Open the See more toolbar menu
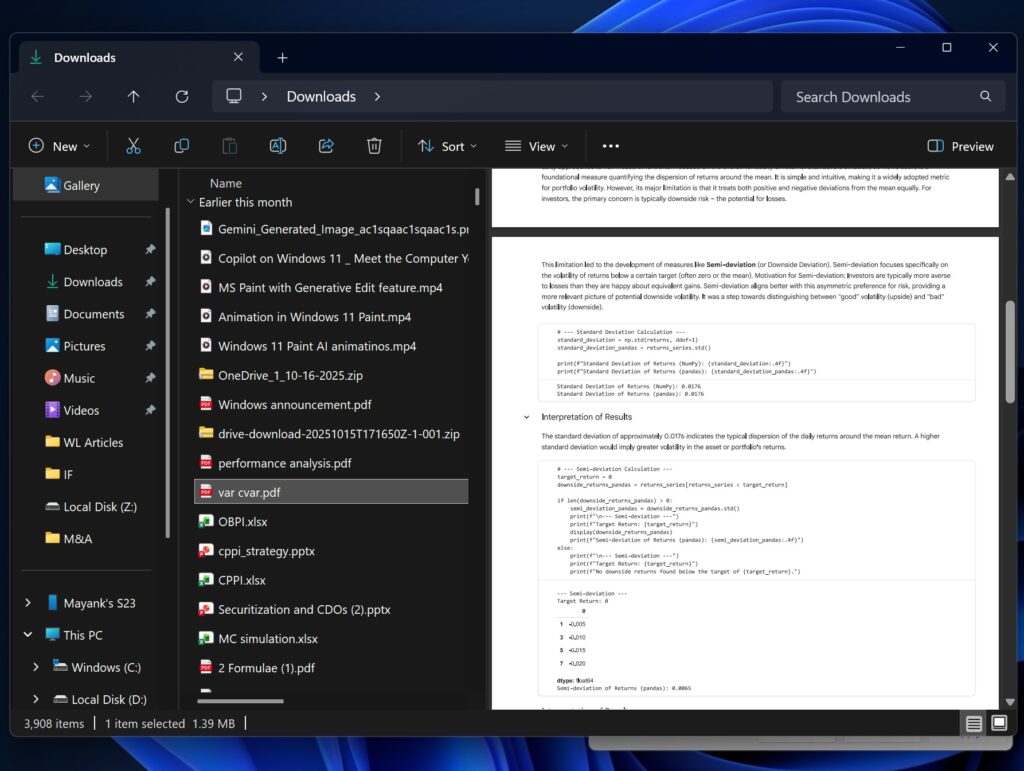 coord(610,146)
